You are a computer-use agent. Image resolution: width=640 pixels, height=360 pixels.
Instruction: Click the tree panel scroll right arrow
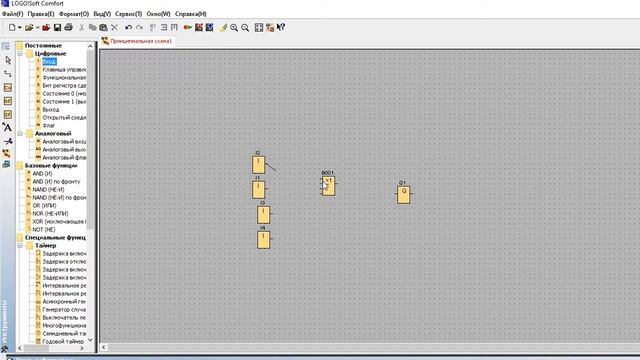click(82, 348)
